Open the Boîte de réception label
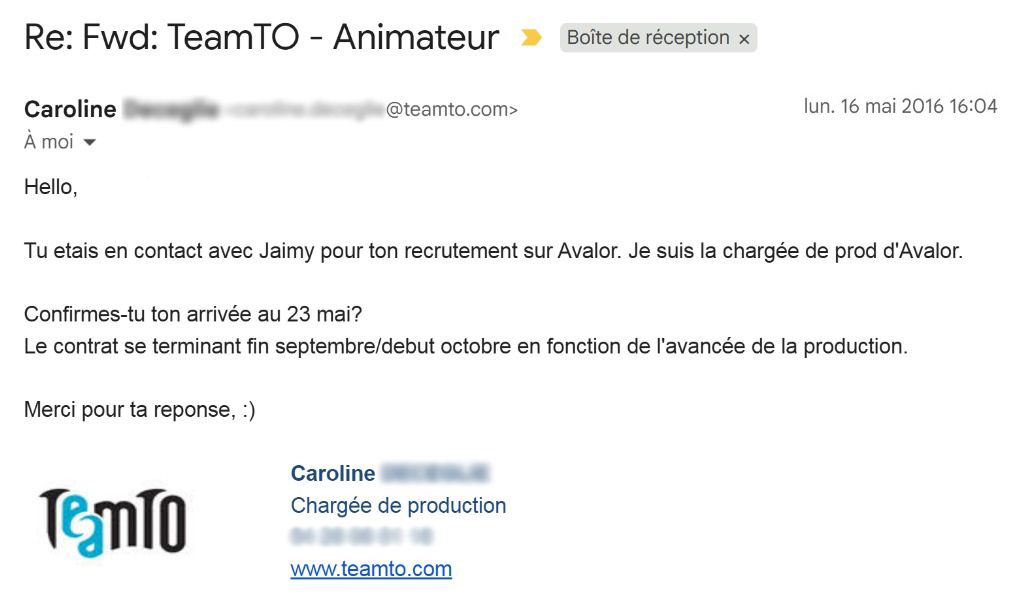The height and width of the screenshot is (606, 1021). click(648, 38)
